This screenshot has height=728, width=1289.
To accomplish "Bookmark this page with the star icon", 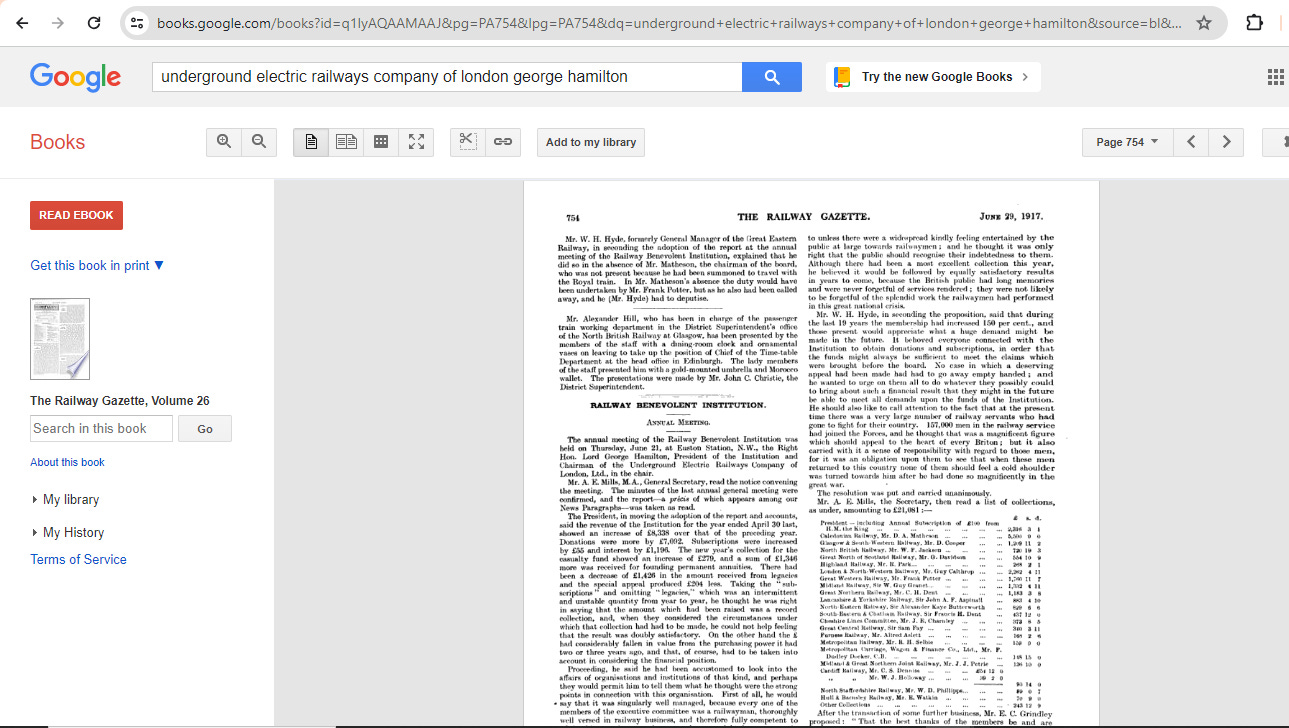I will pos(1204,22).
